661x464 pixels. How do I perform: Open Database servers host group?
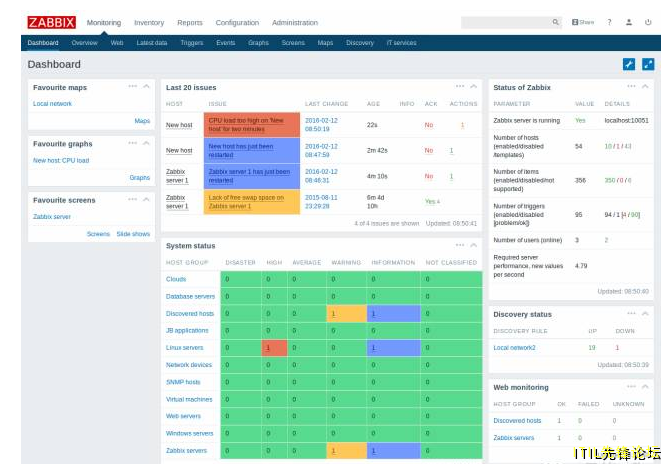[190, 296]
